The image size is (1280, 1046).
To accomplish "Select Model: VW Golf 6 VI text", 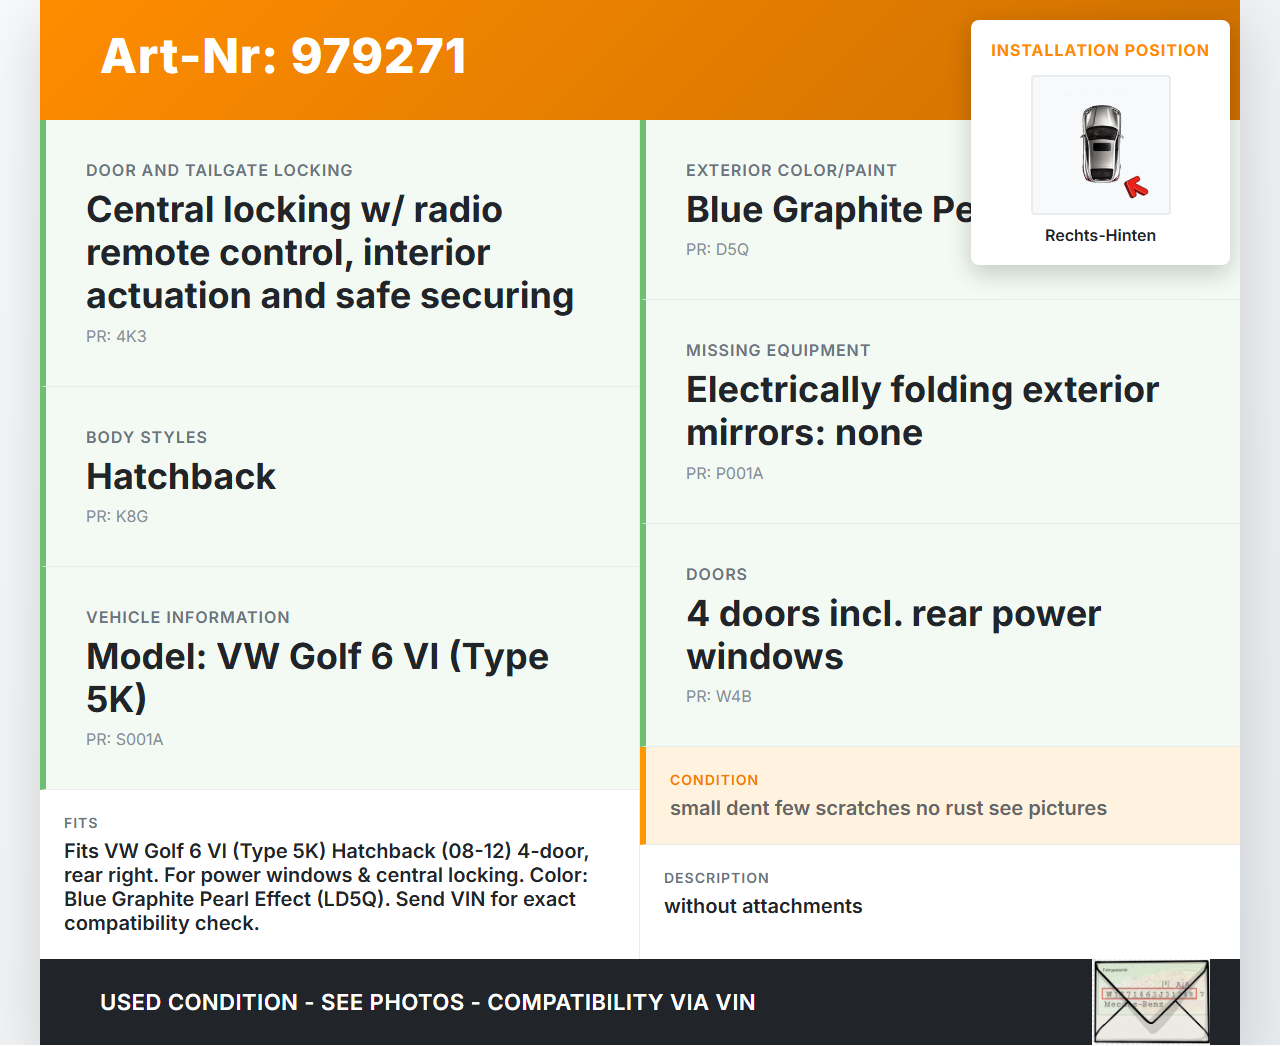I will tap(317, 677).
